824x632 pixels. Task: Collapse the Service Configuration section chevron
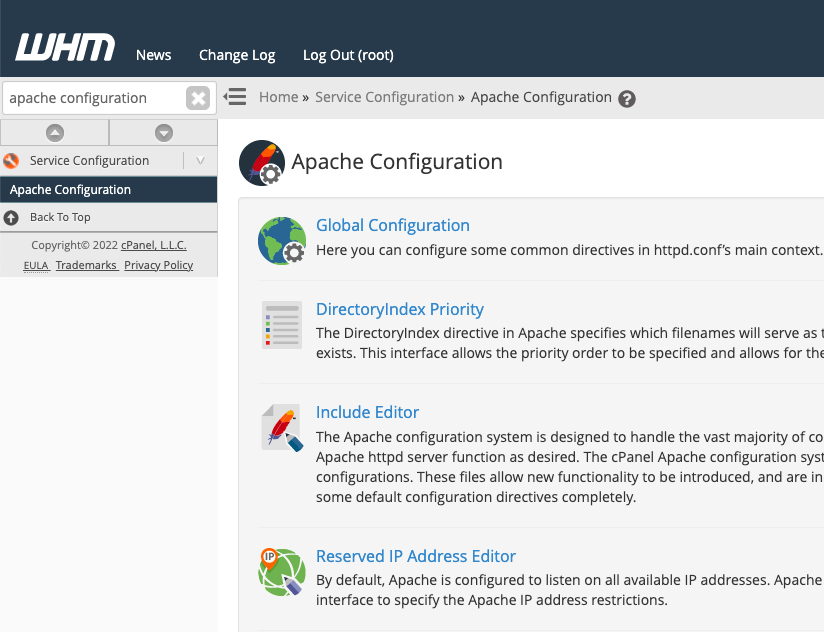pos(200,161)
